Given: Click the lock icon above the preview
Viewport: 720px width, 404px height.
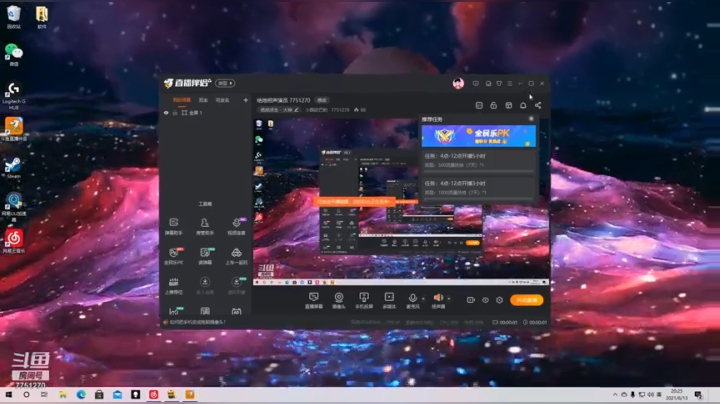Looking at the screenshot, I should click(x=494, y=106).
